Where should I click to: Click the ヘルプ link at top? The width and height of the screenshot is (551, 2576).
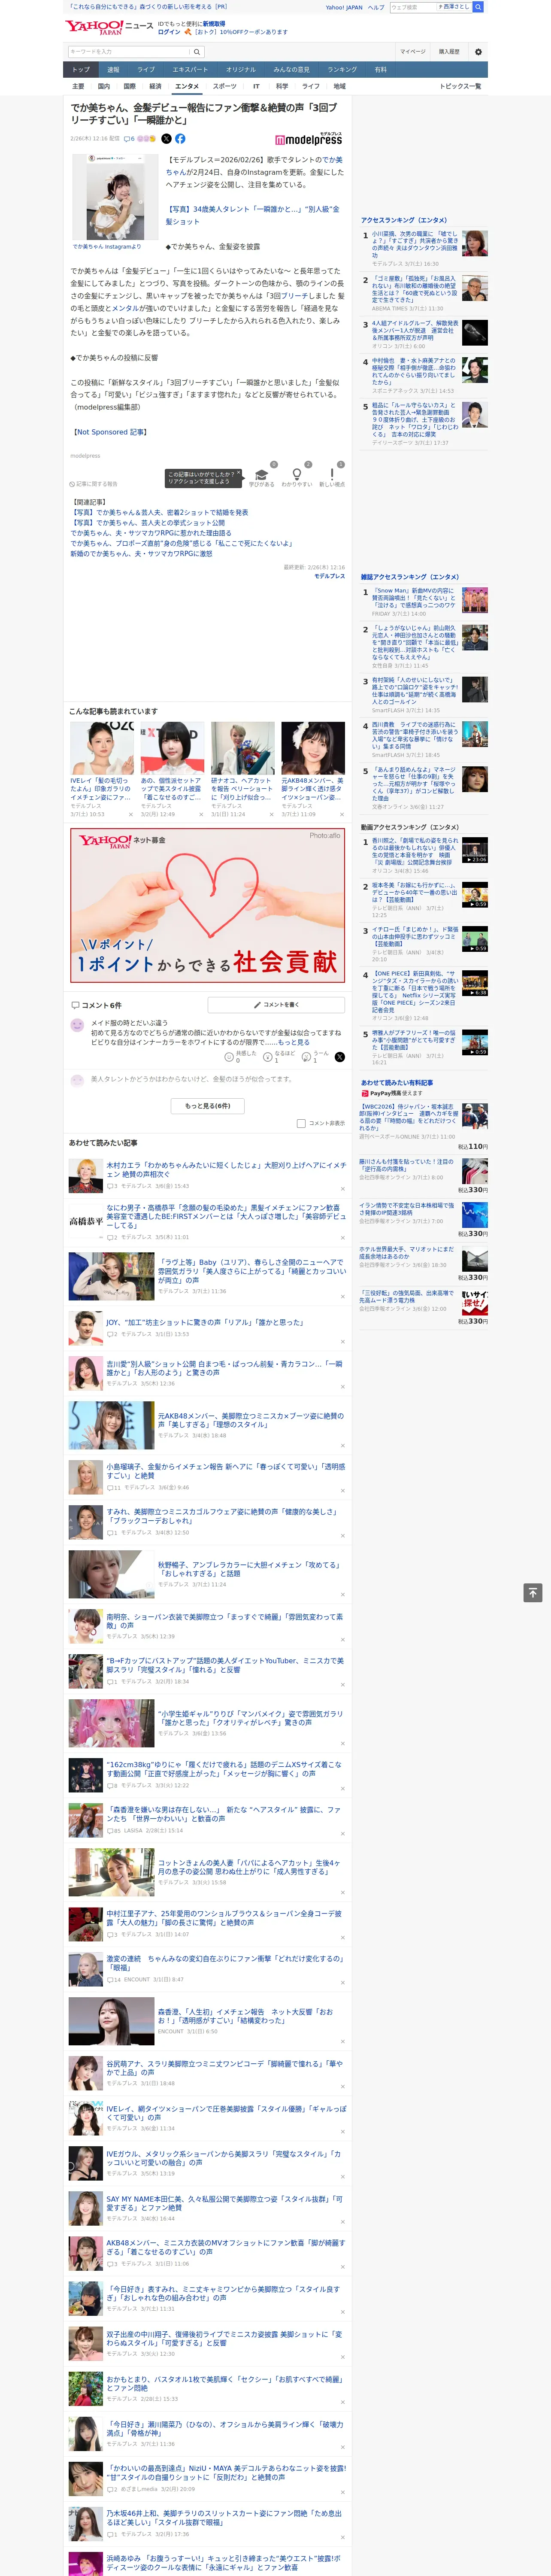pyautogui.click(x=376, y=7)
